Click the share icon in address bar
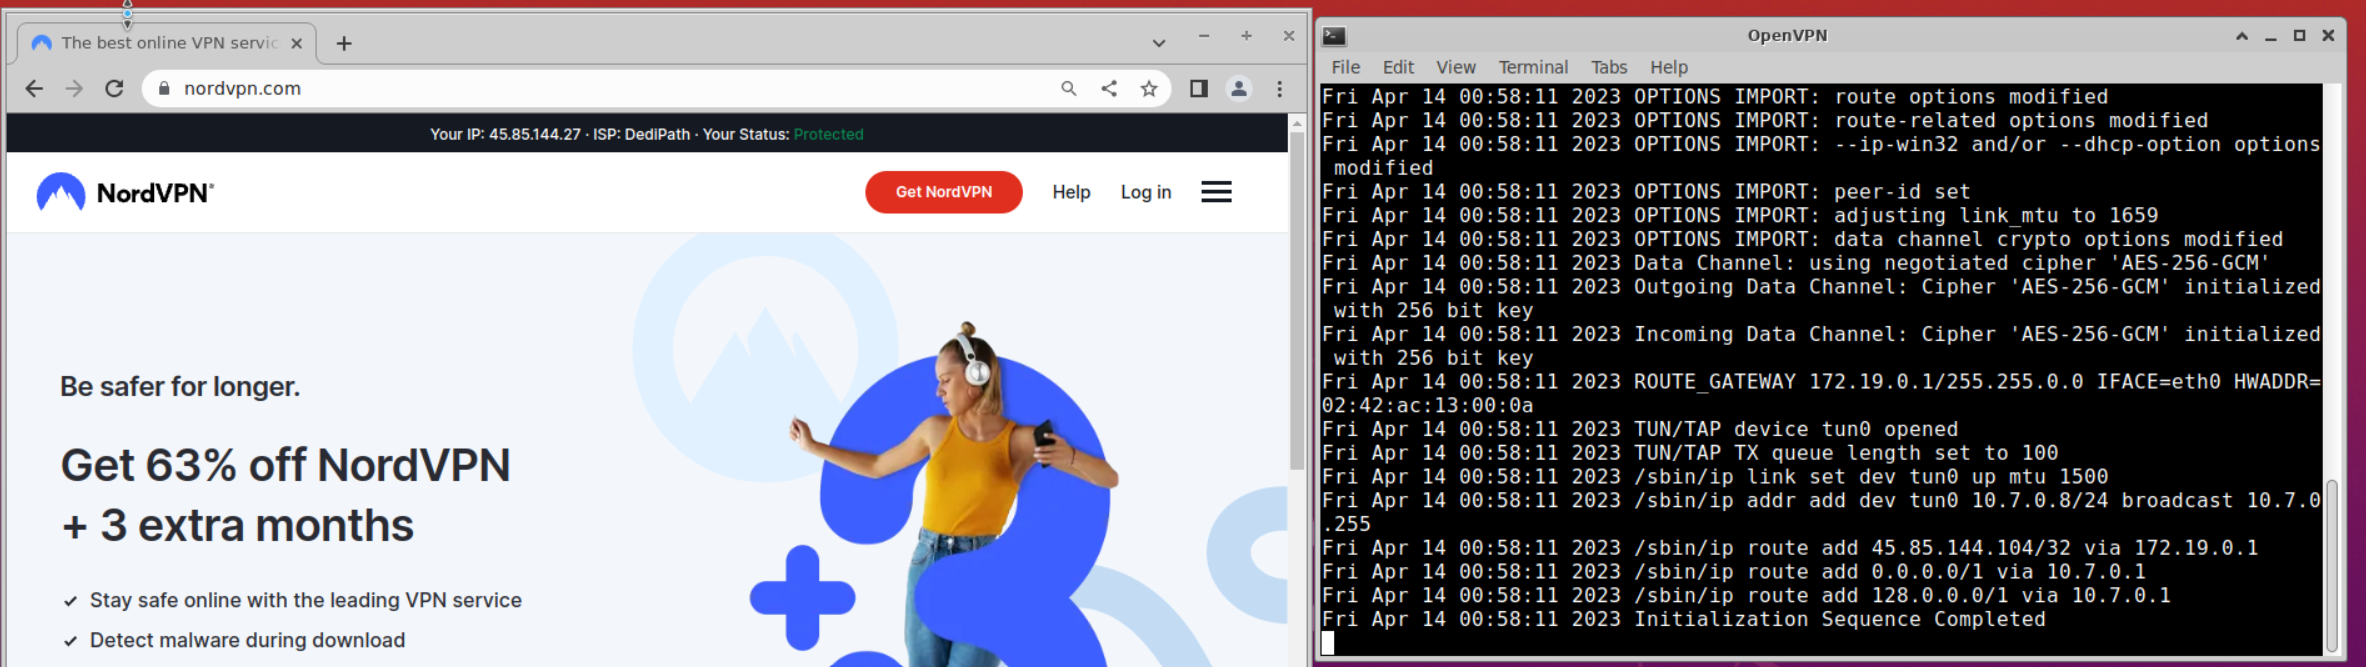Screen dimensions: 2366x667 click(1109, 89)
